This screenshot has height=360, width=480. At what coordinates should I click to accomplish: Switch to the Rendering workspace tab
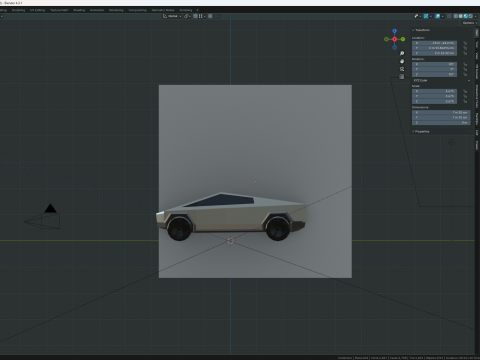(x=116, y=10)
